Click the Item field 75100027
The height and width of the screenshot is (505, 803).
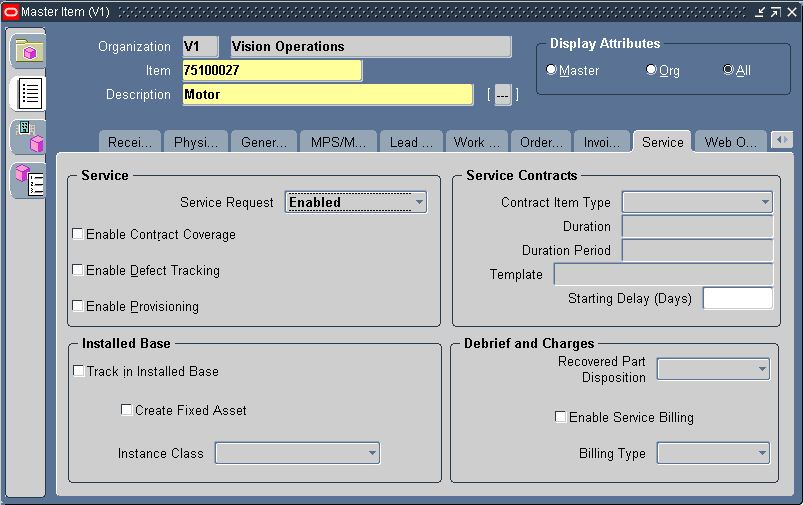tap(272, 71)
